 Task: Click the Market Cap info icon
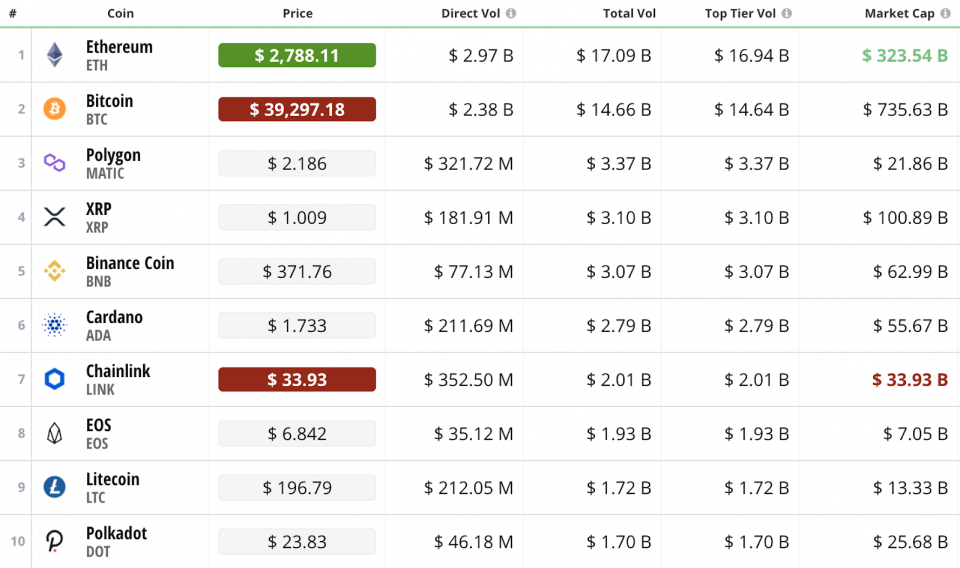945,14
